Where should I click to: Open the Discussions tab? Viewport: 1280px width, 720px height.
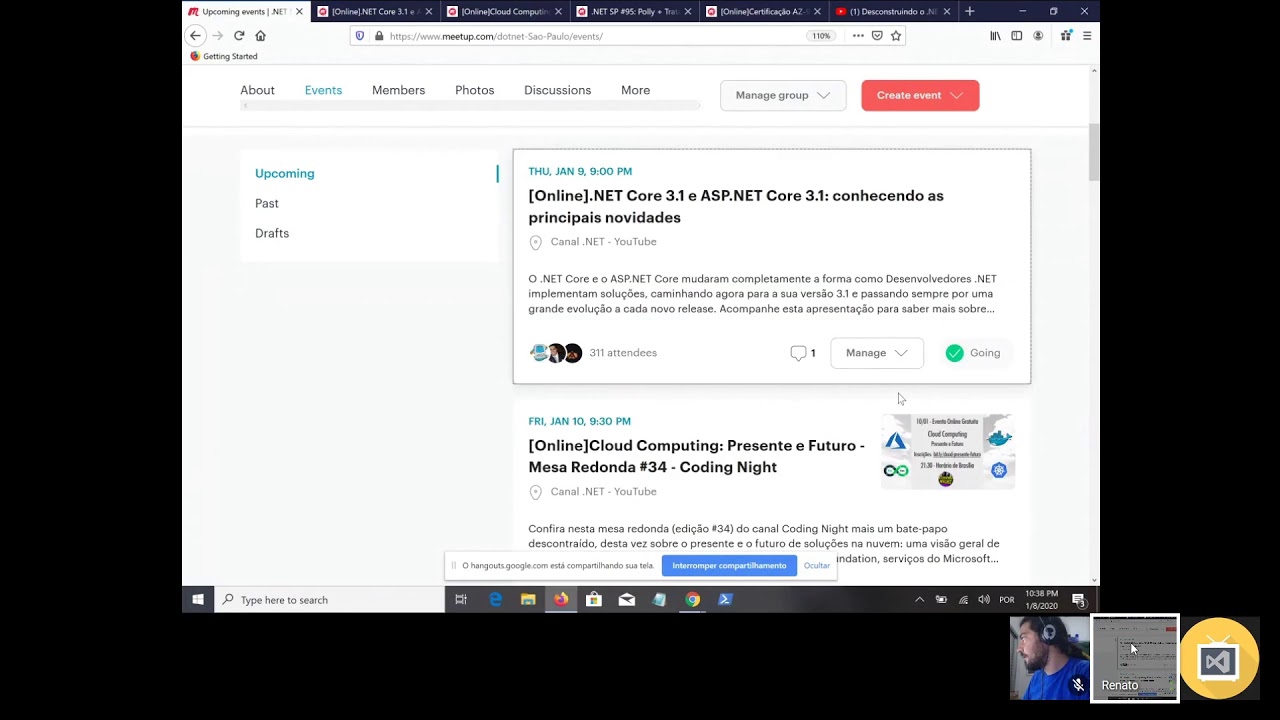[557, 90]
